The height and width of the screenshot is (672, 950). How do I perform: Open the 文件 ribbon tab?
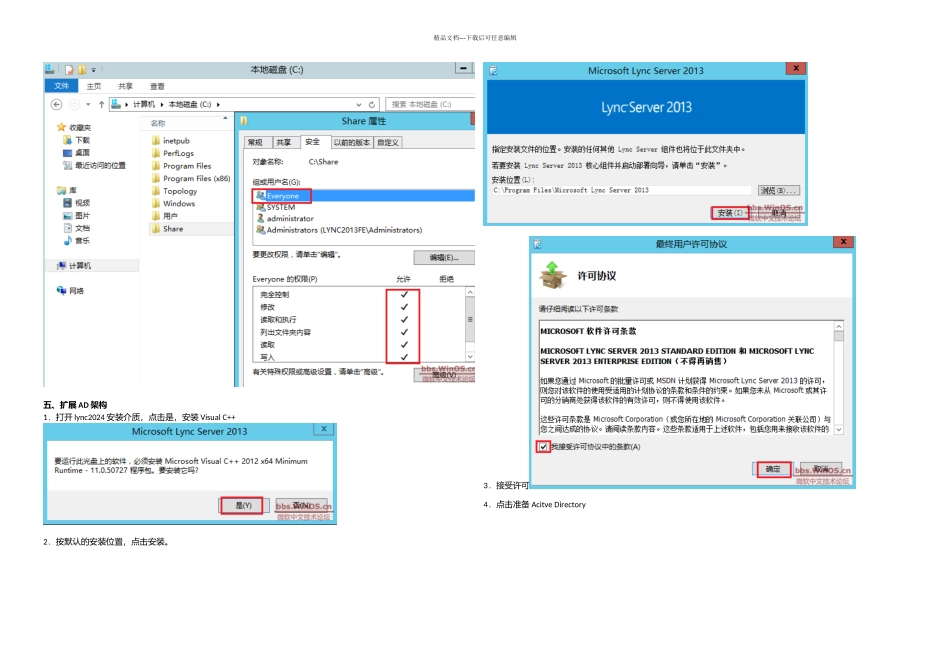(x=61, y=86)
